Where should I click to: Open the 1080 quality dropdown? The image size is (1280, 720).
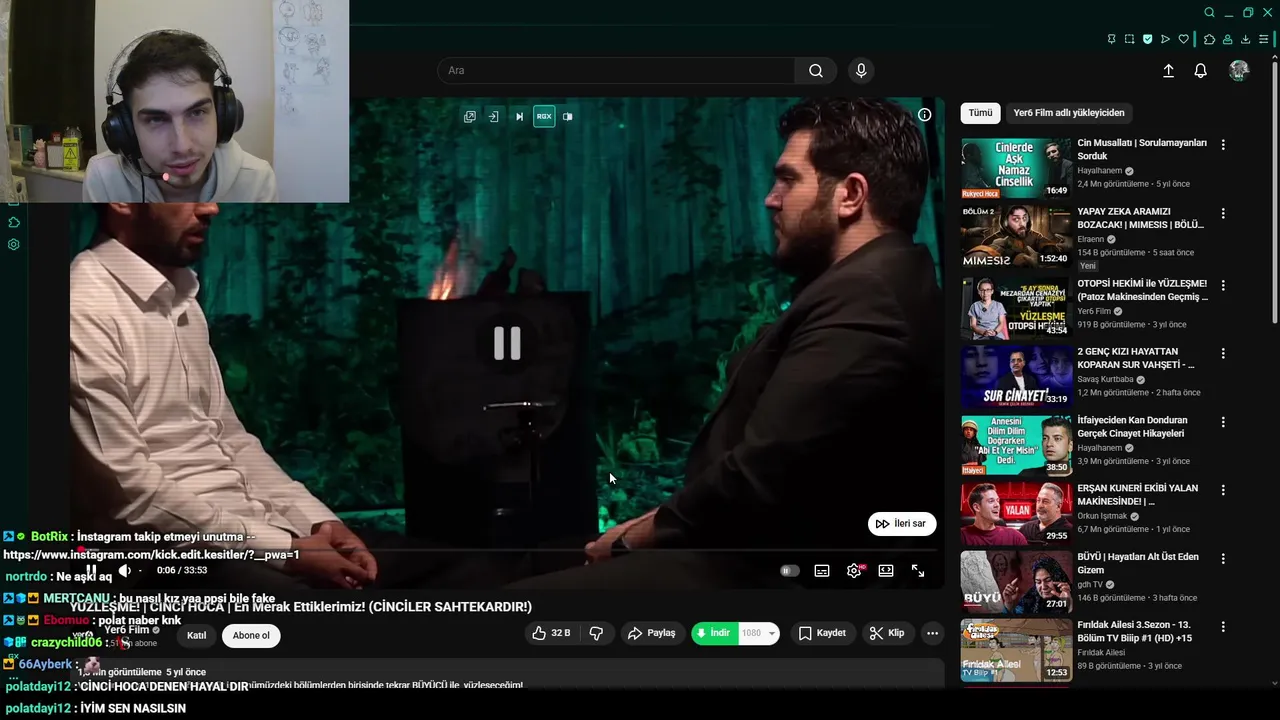[x=759, y=633]
